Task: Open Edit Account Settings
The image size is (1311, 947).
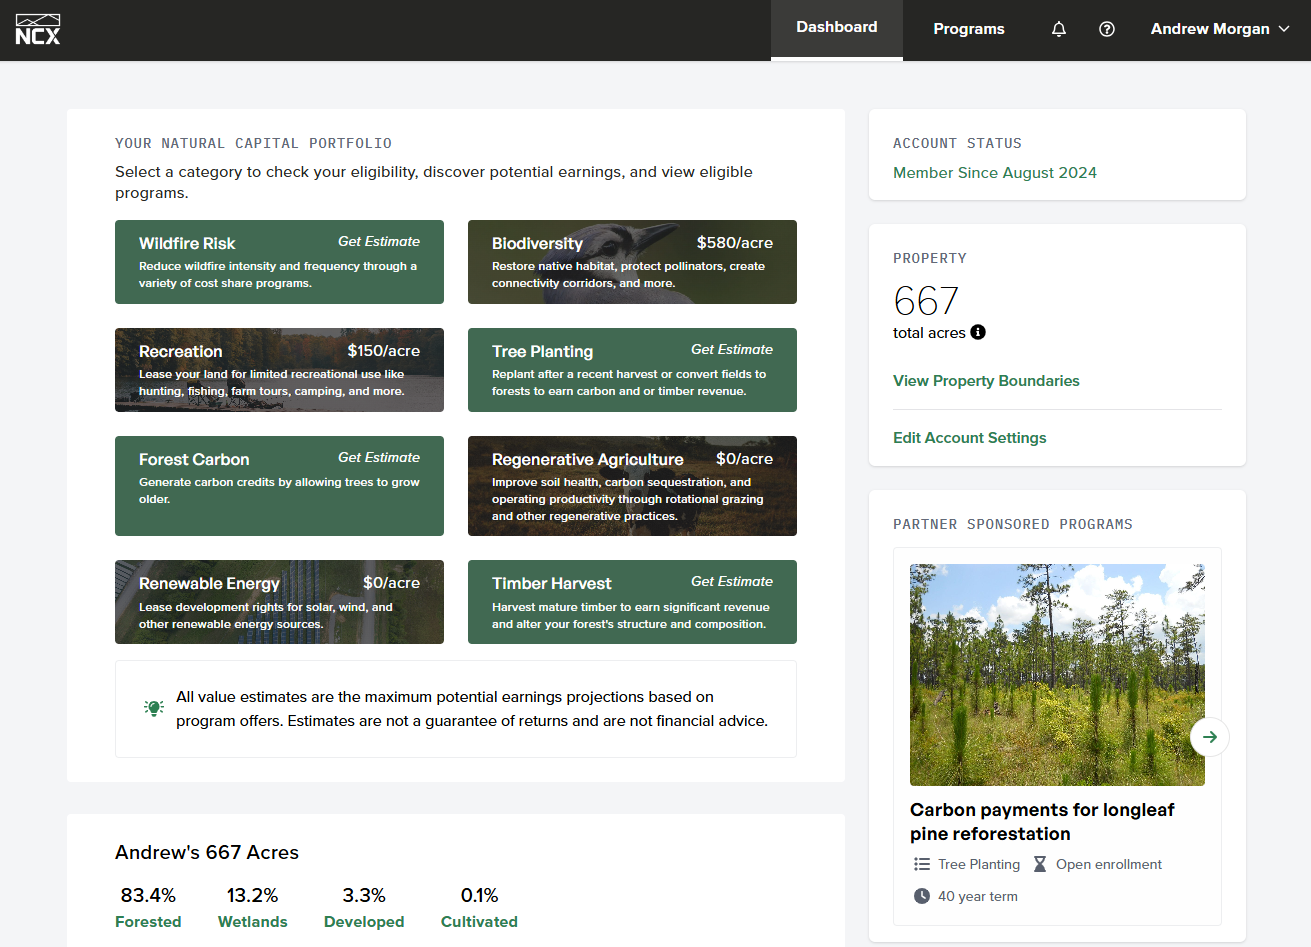Action: [969, 438]
